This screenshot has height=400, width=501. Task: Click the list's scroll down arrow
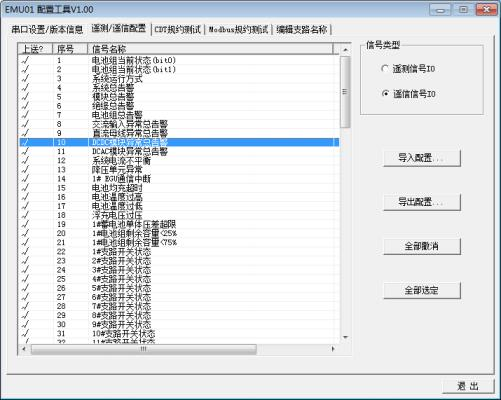(x=345, y=337)
